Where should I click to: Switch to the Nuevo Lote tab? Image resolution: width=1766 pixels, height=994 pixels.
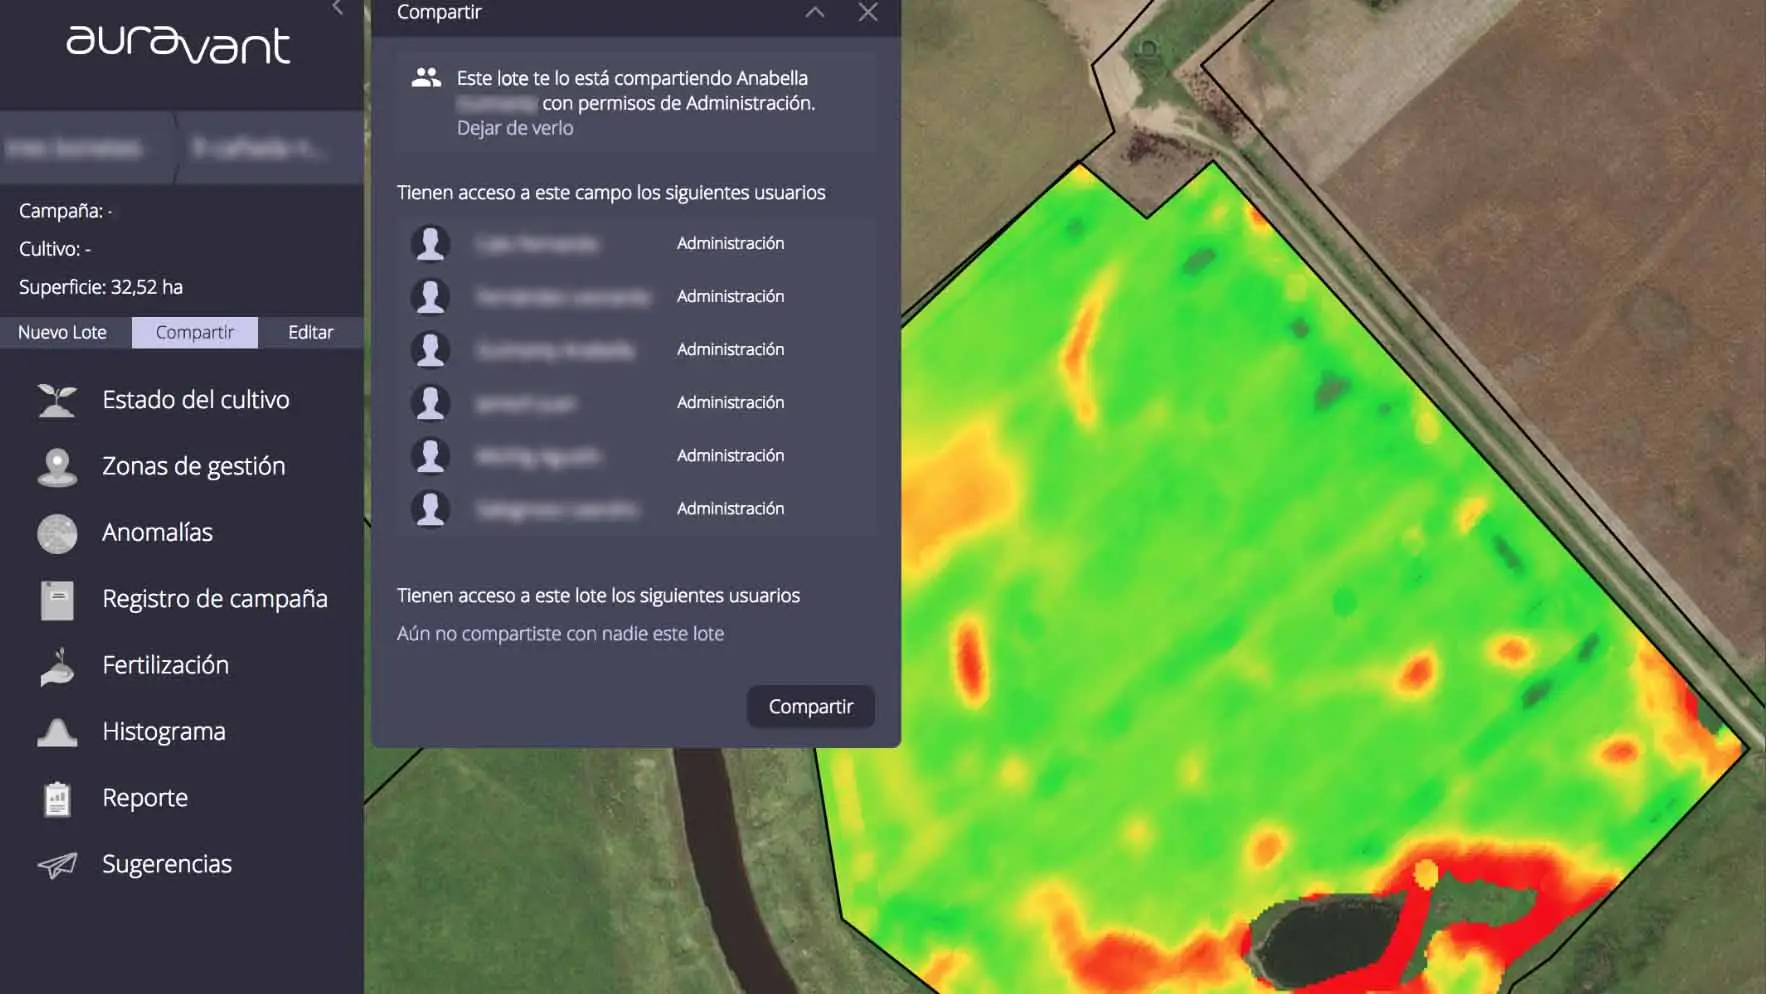(62, 332)
